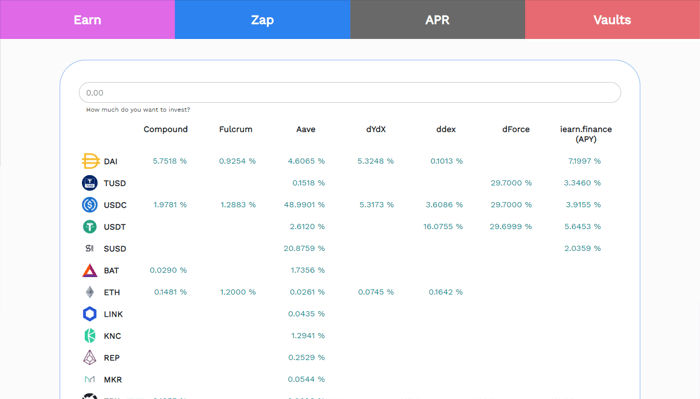Click ETH Fulcrum rate 1.2000 %

[x=238, y=292]
